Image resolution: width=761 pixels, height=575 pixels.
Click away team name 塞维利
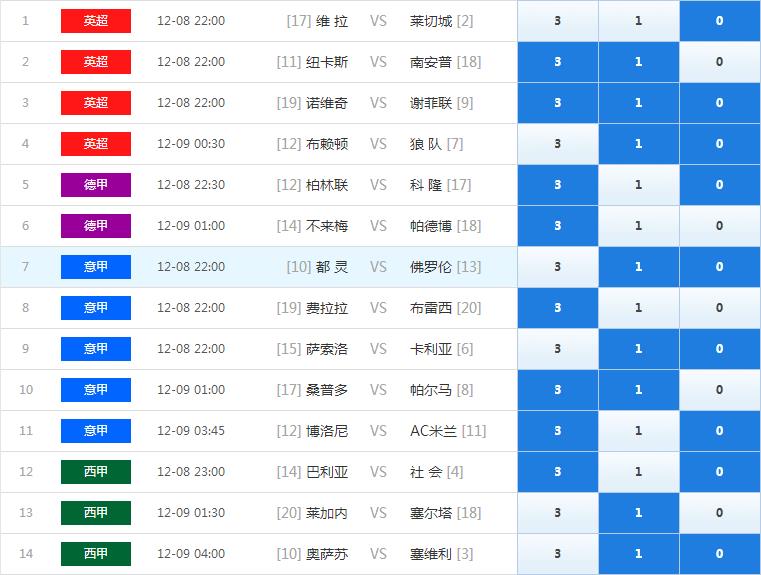coord(431,554)
